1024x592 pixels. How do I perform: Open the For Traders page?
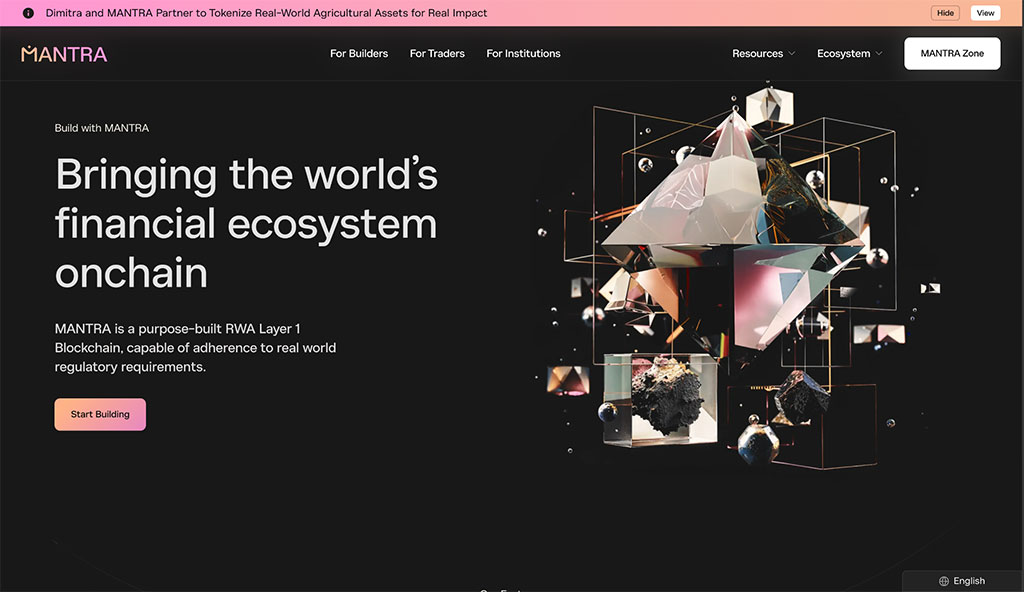(x=437, y=54)
